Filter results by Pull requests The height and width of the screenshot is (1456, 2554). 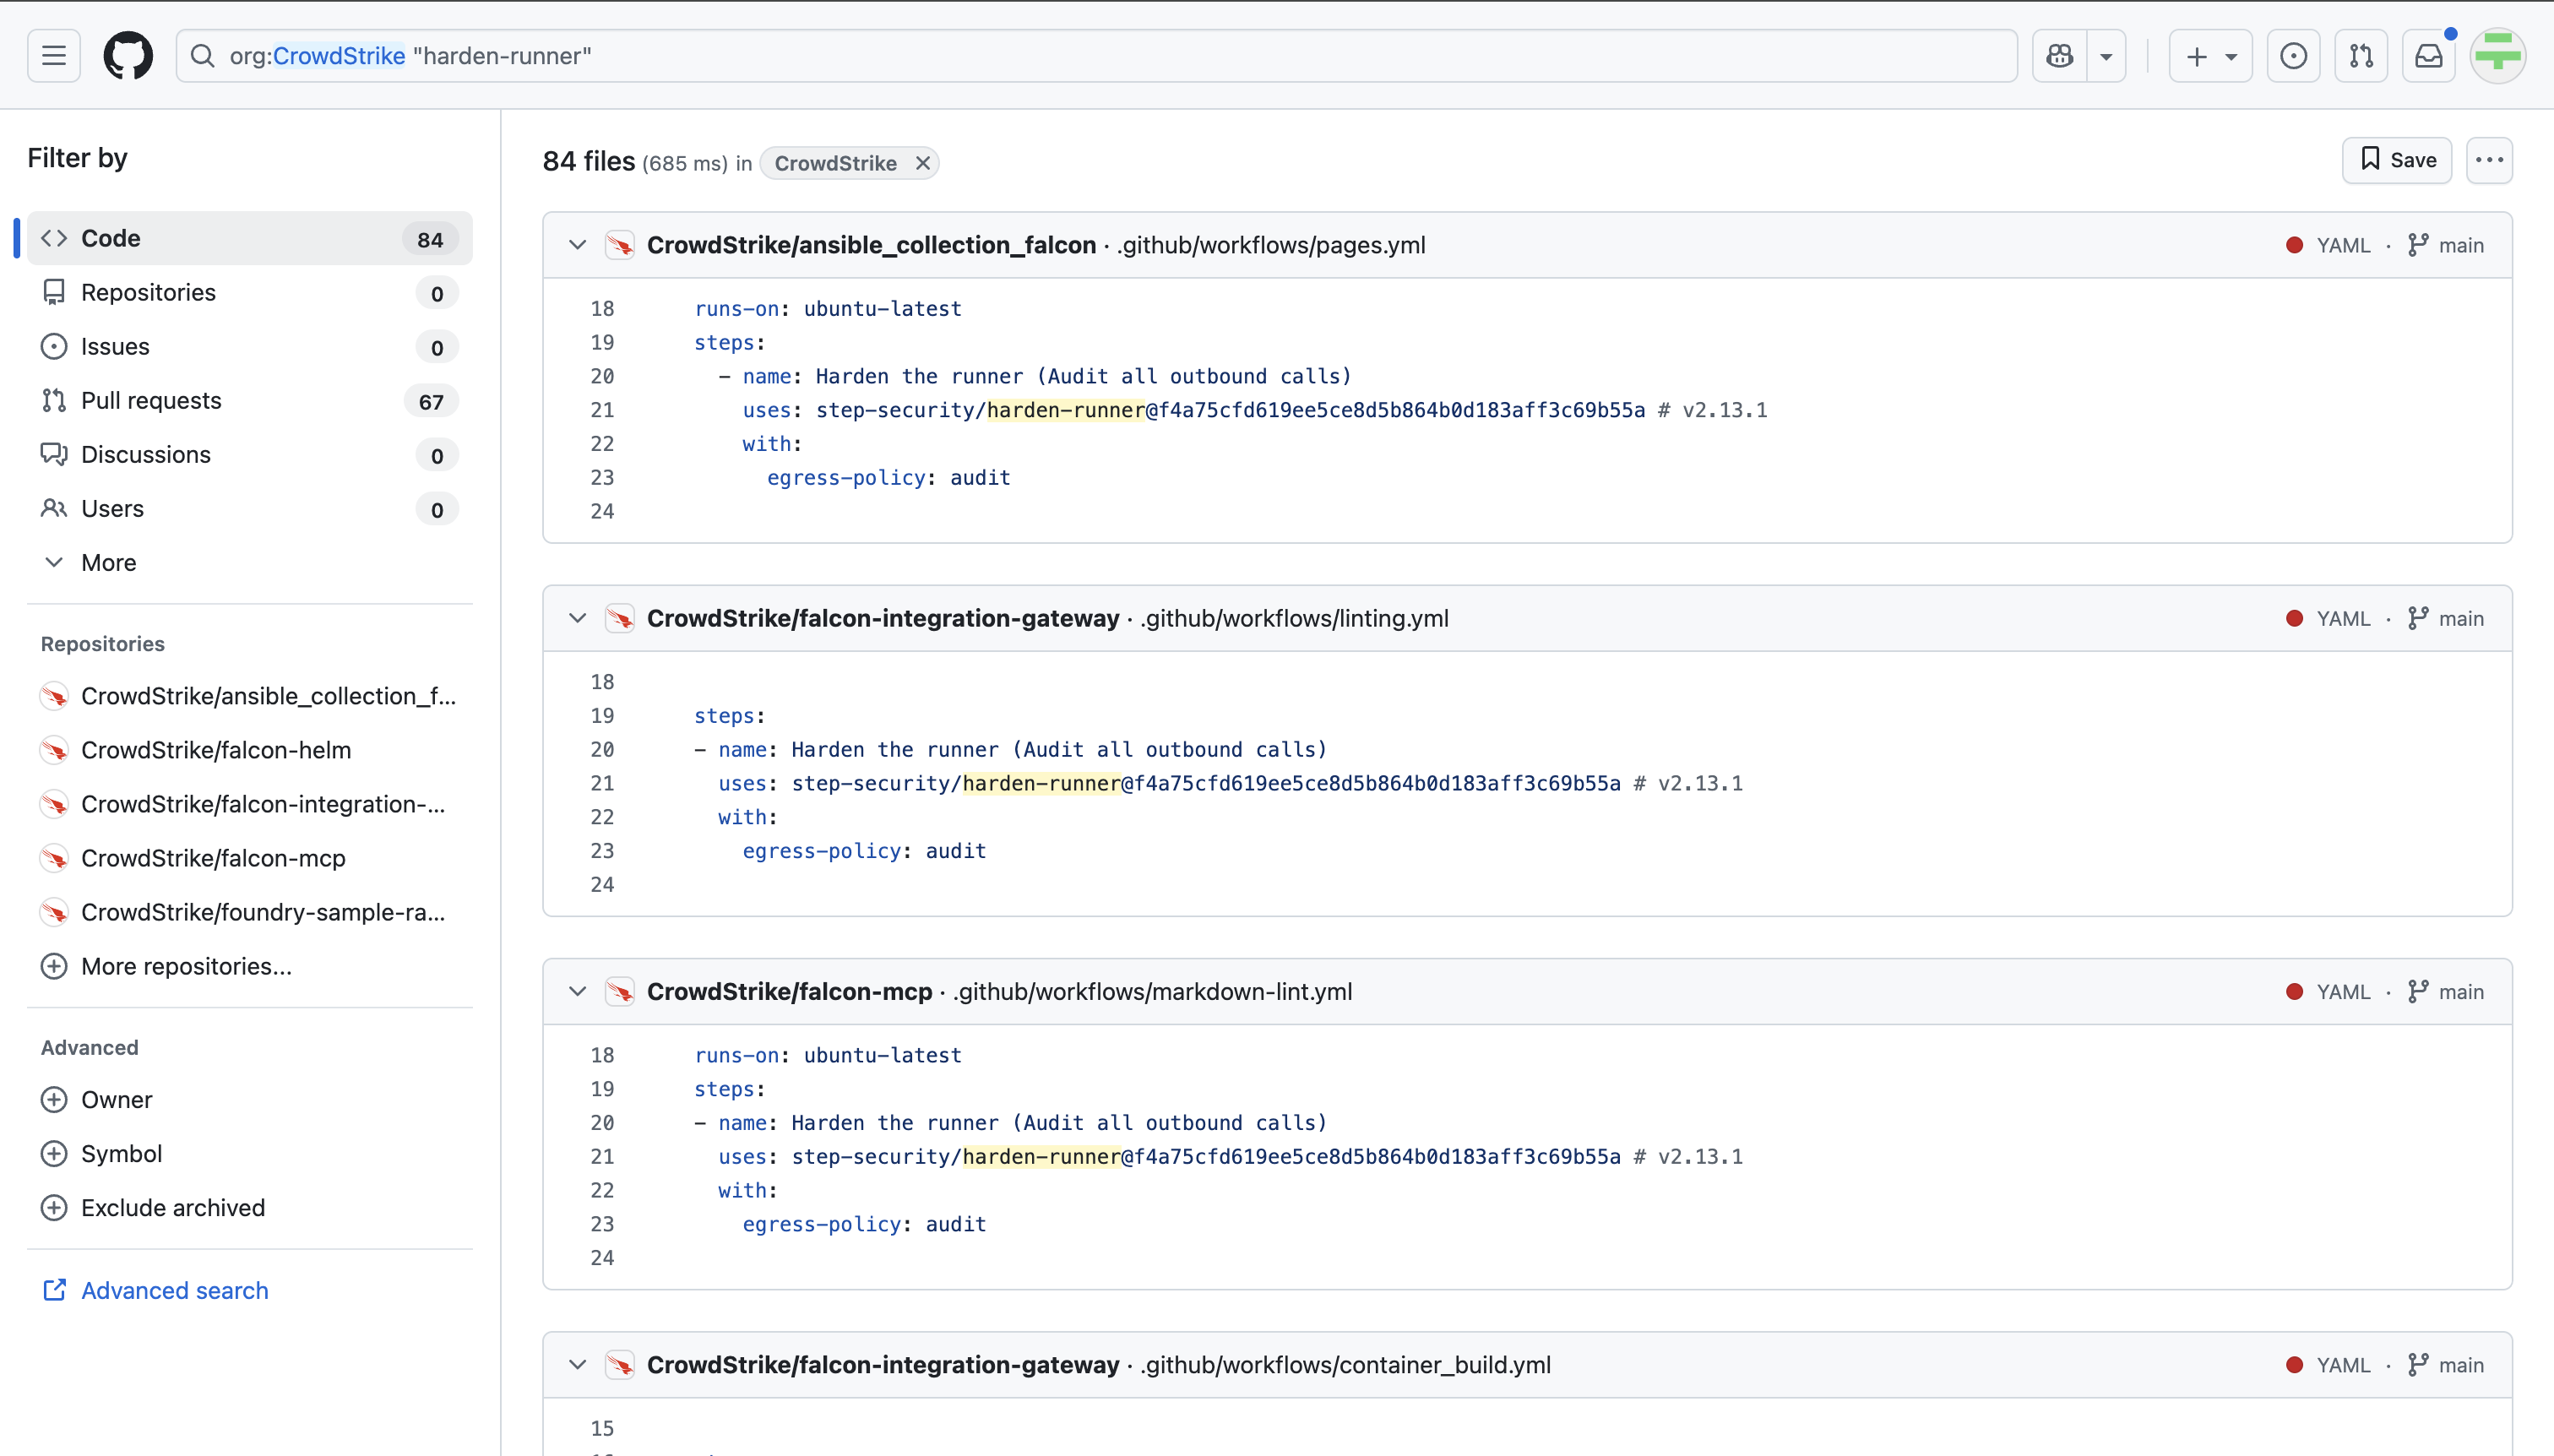[x=151, y=400]
